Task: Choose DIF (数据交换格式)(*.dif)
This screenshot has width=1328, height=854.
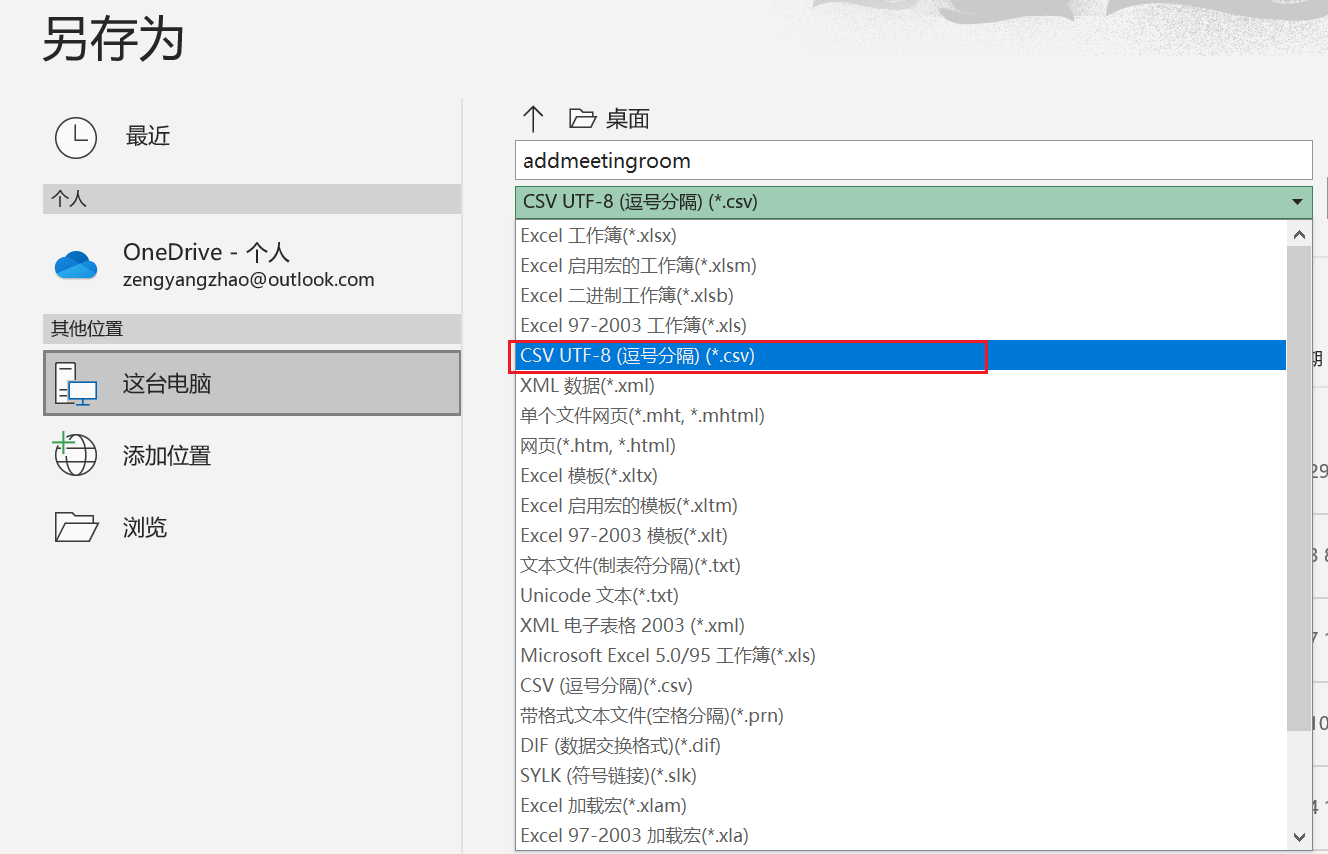Action: pyautogui.click(x=901, y=746)
